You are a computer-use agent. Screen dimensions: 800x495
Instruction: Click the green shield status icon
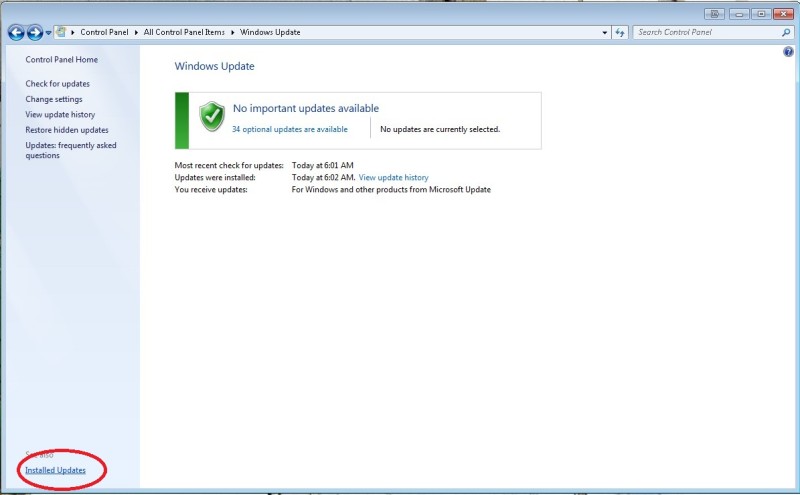point(212,116)
